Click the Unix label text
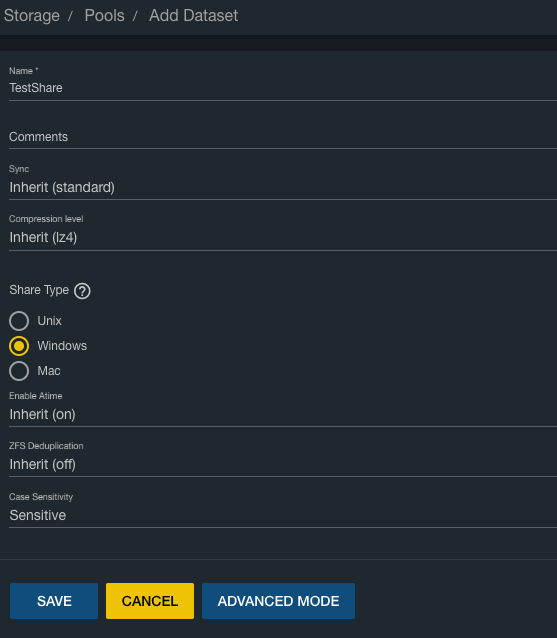The height and width of the screenshot is (638, 557). [x=50, y=321]
